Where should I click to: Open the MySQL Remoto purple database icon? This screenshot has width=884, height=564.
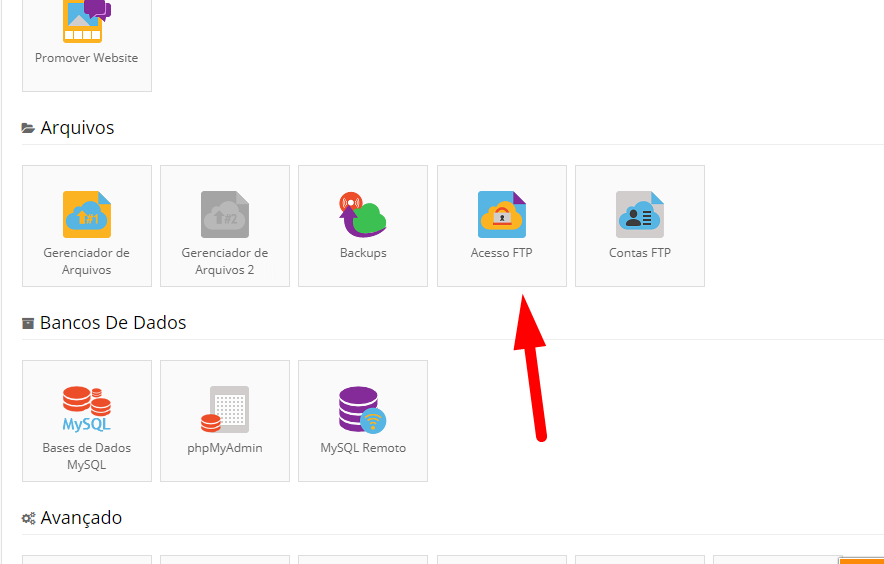(x=363, y=409)
